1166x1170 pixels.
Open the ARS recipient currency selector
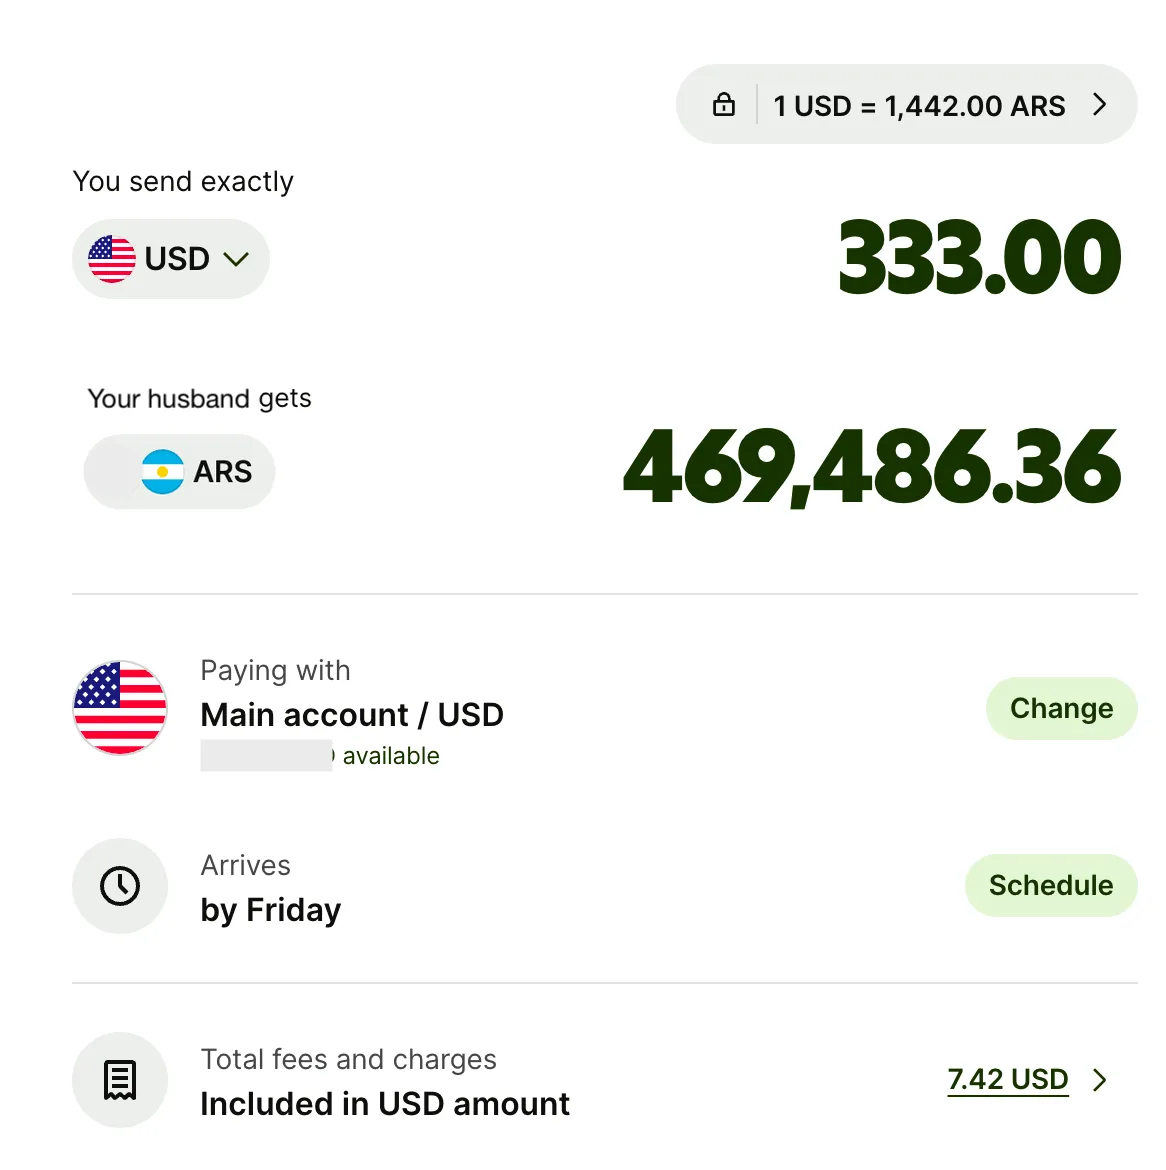click(x=180, y=472)
